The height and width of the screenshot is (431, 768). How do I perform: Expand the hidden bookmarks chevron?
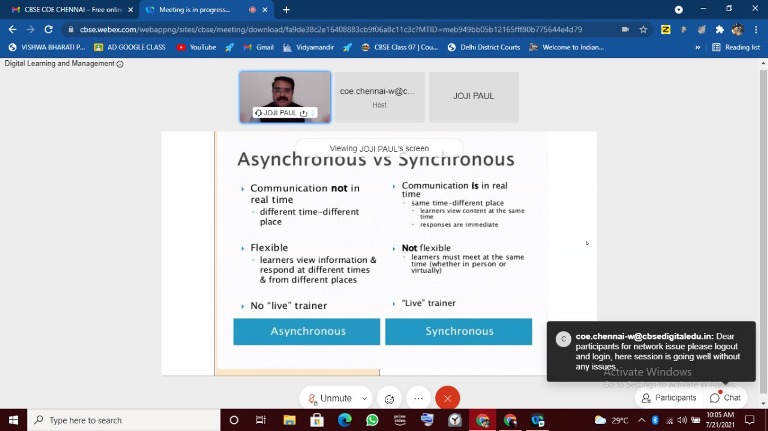698,47
